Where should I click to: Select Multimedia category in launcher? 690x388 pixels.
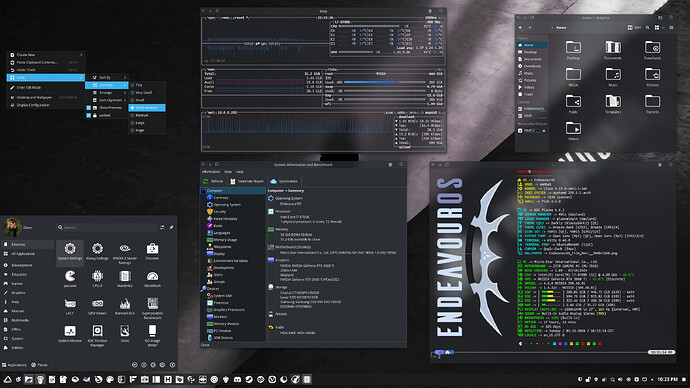(x=27, y=320)
